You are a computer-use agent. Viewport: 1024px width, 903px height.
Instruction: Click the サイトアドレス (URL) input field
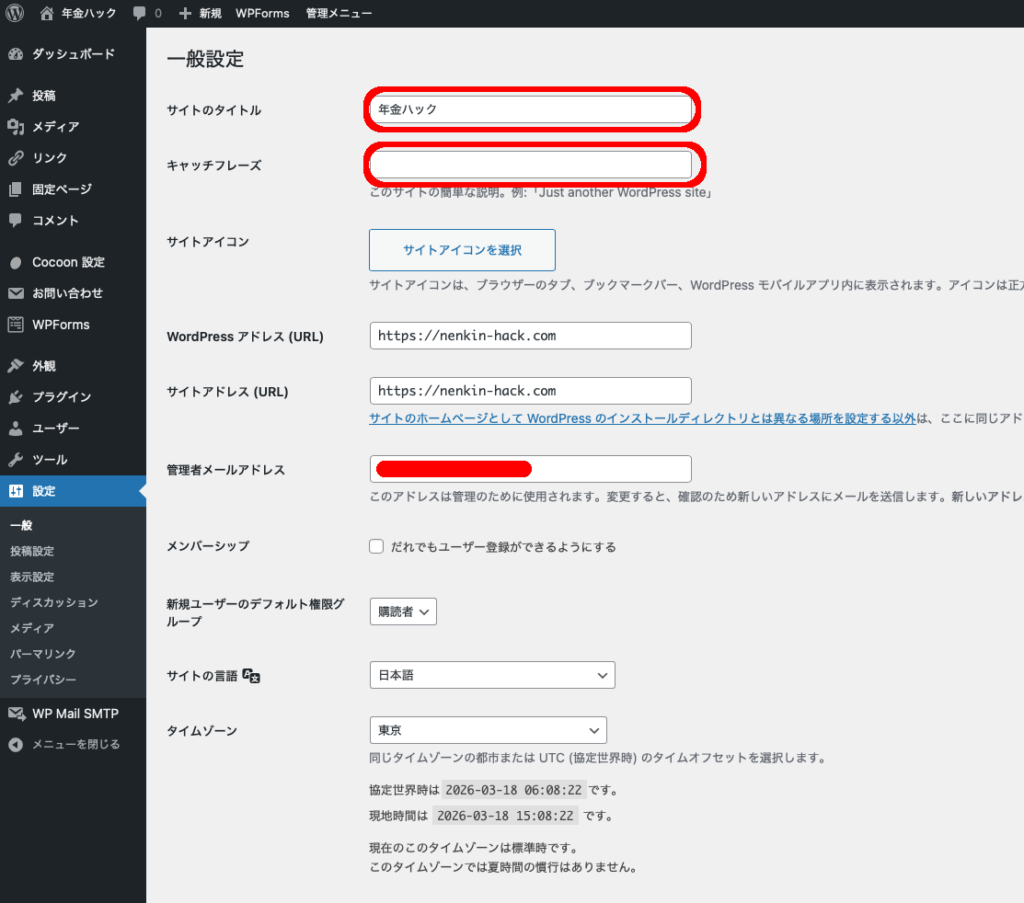click(x=530, y=391)
